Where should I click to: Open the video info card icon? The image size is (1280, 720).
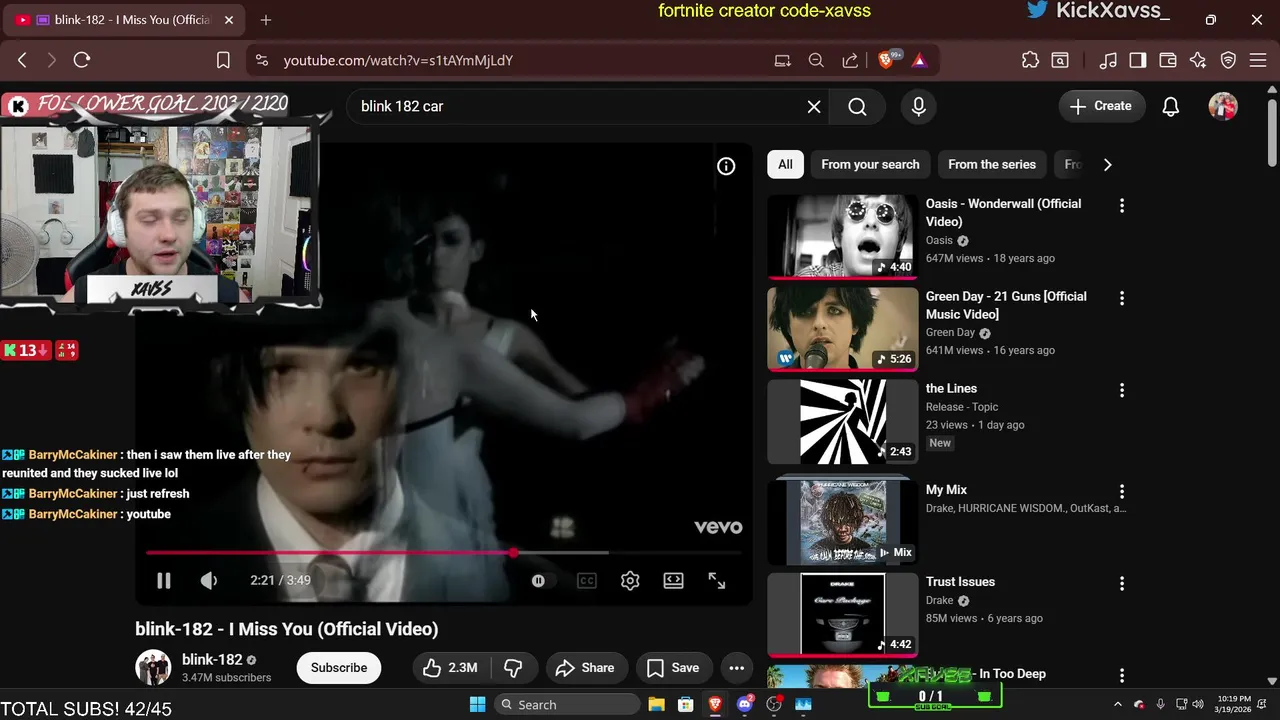pyautogui.click(x=726, y=167)
